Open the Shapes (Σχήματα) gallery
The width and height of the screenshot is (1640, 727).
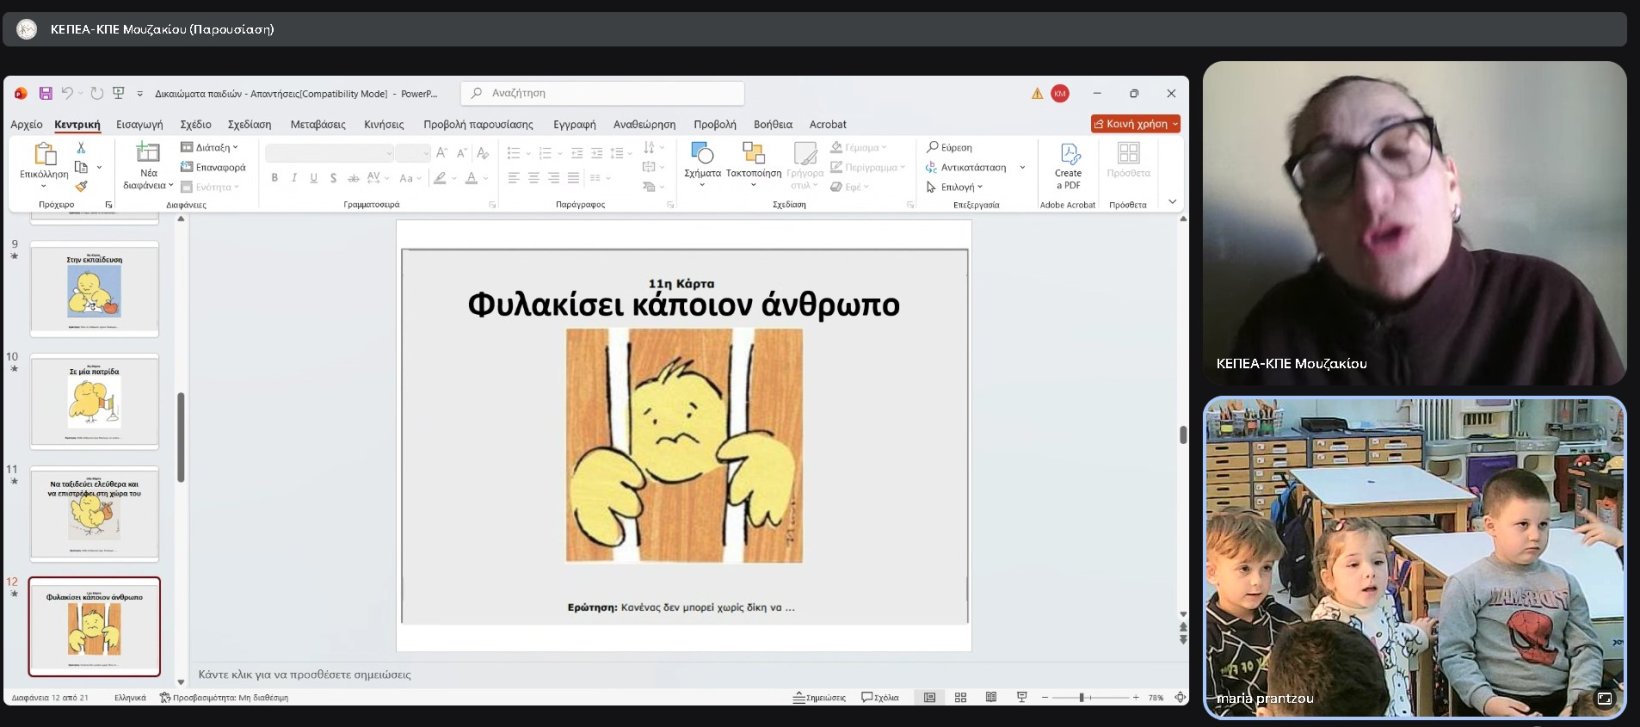[x=702, y=159]
